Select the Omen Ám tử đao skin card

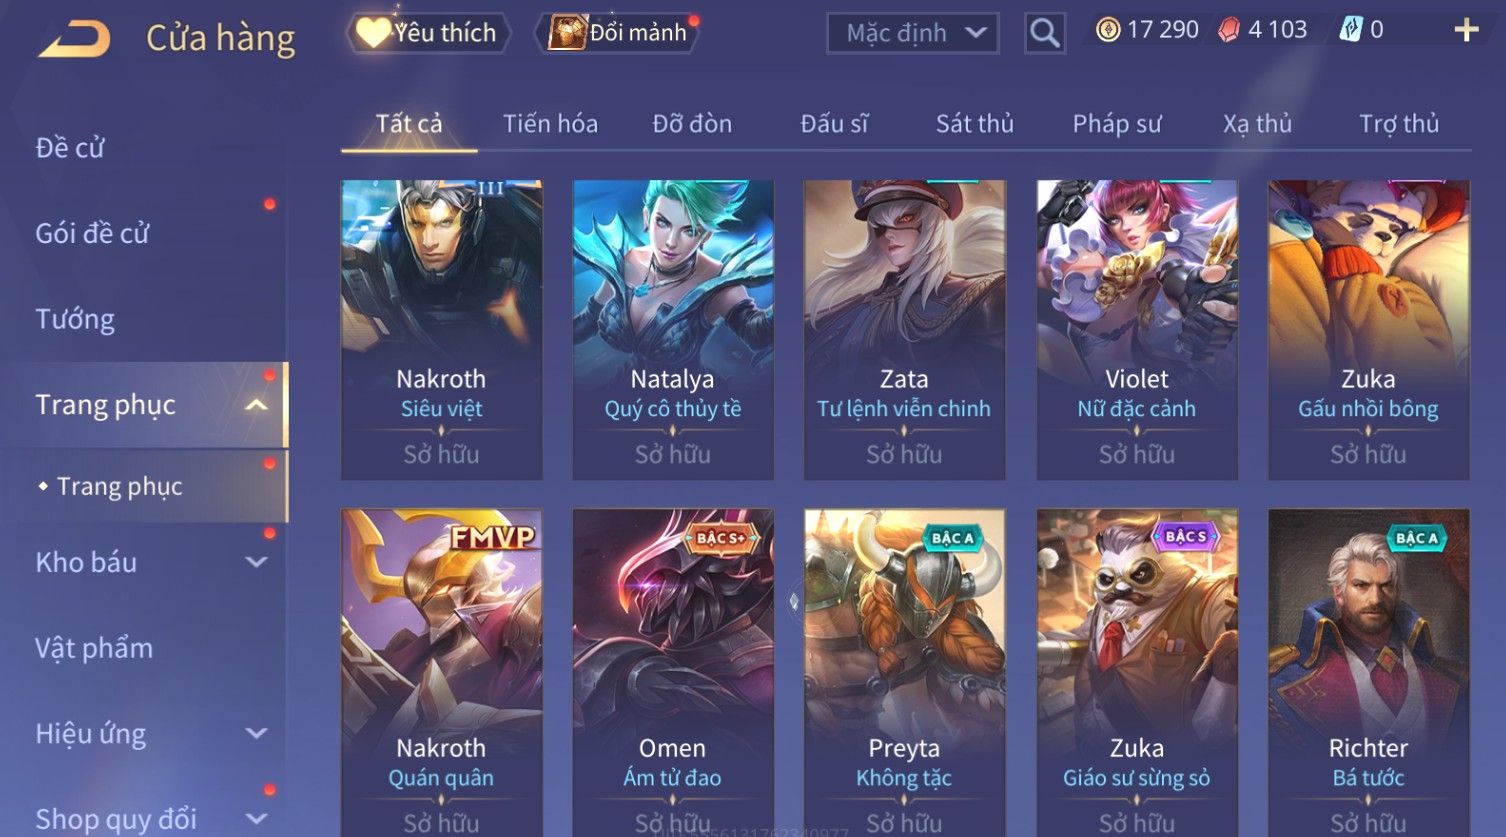[x=673, y=672]
